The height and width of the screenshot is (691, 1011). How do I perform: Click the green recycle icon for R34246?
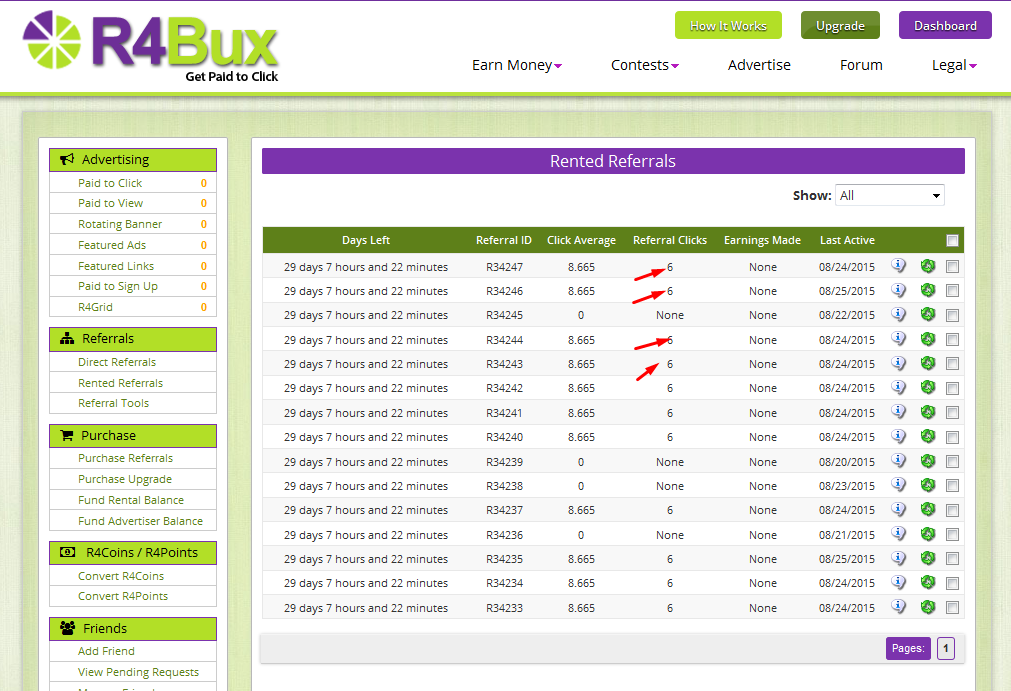point(927,290)
